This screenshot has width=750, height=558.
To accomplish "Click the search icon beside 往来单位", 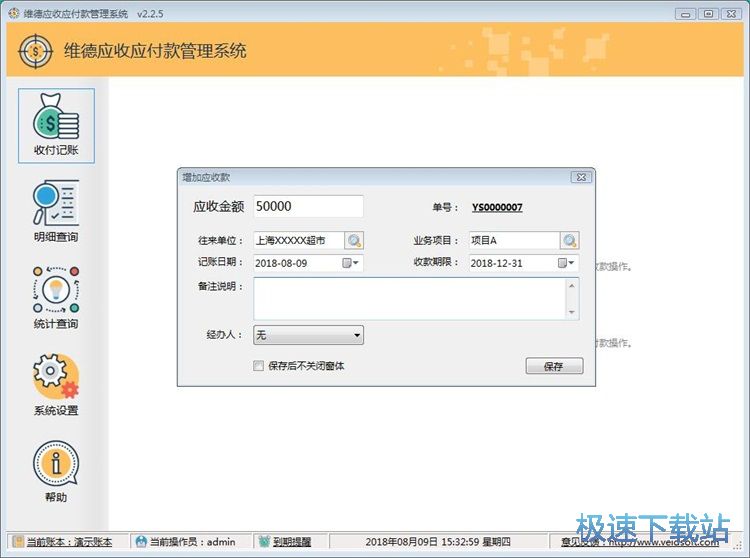I will pos(354,241).
